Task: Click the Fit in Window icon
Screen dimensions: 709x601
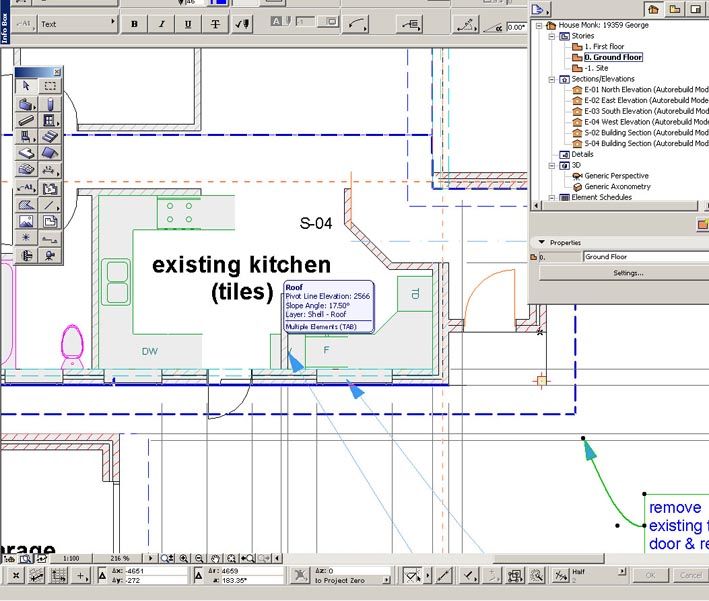Action: [232, 558]
